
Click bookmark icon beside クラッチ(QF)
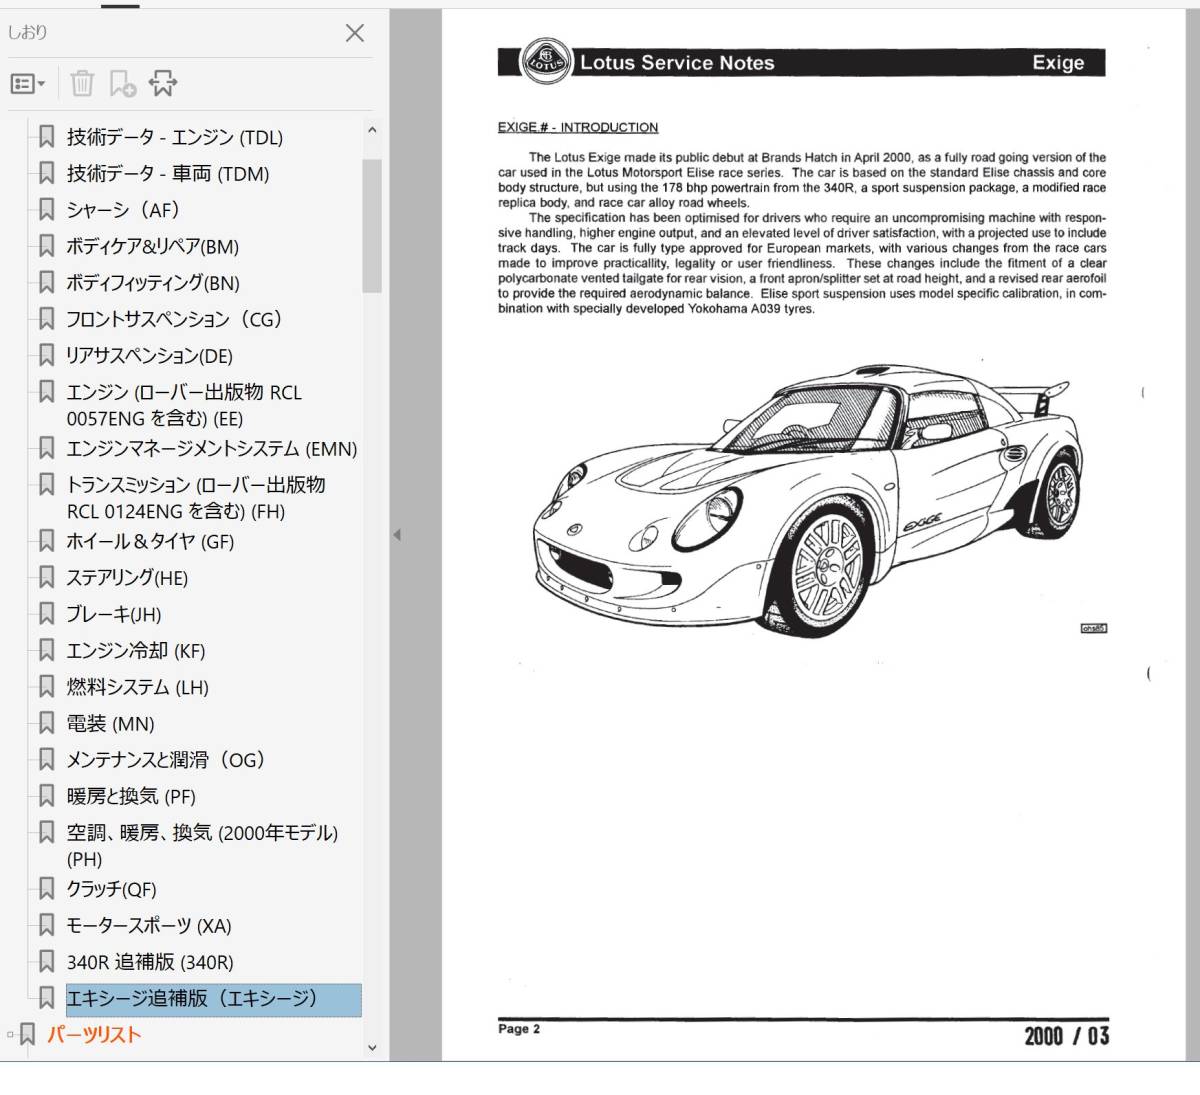[x=46, y=888]
